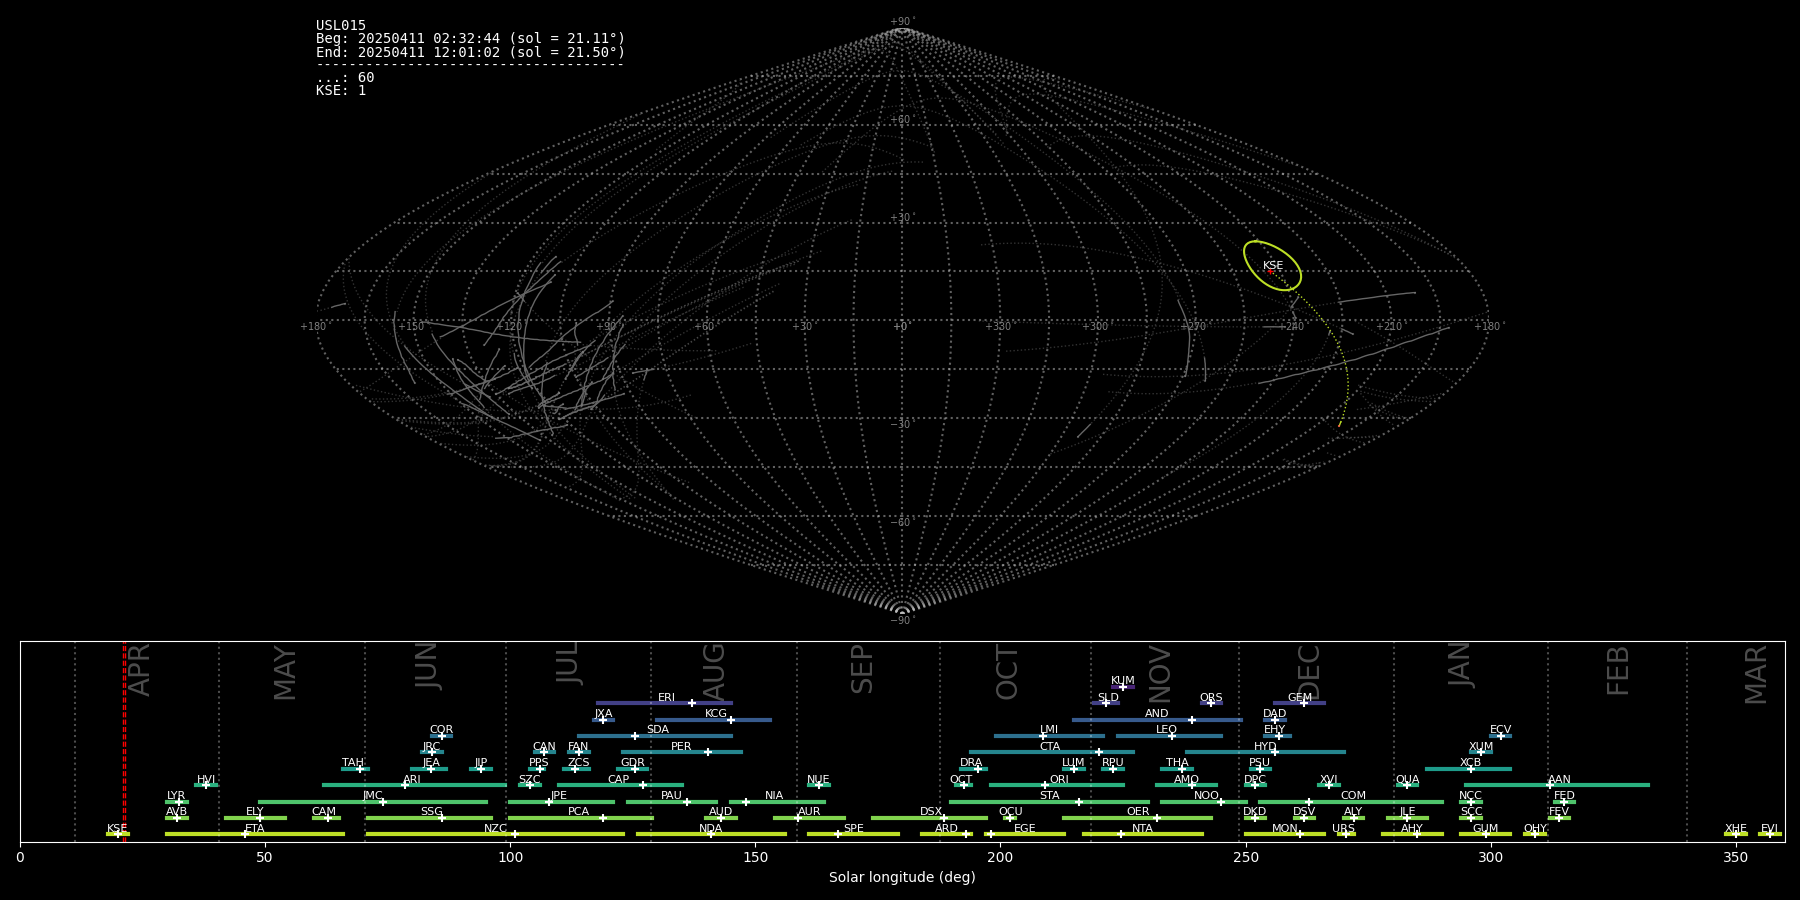The width and height of the screenshot is (1800, 900).
Task: Click the EVI shower marker
Action: [1769, 834]
